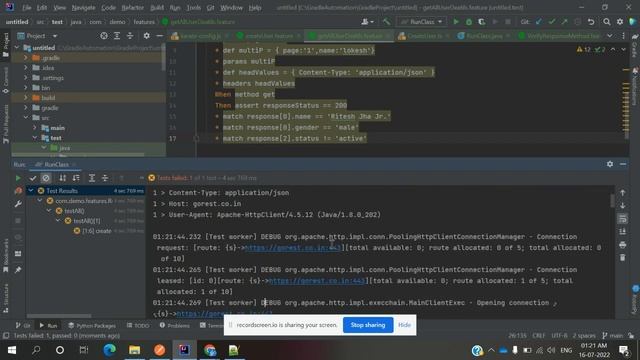Click Select Opened File target icon in Project panel

pos(104,36)
